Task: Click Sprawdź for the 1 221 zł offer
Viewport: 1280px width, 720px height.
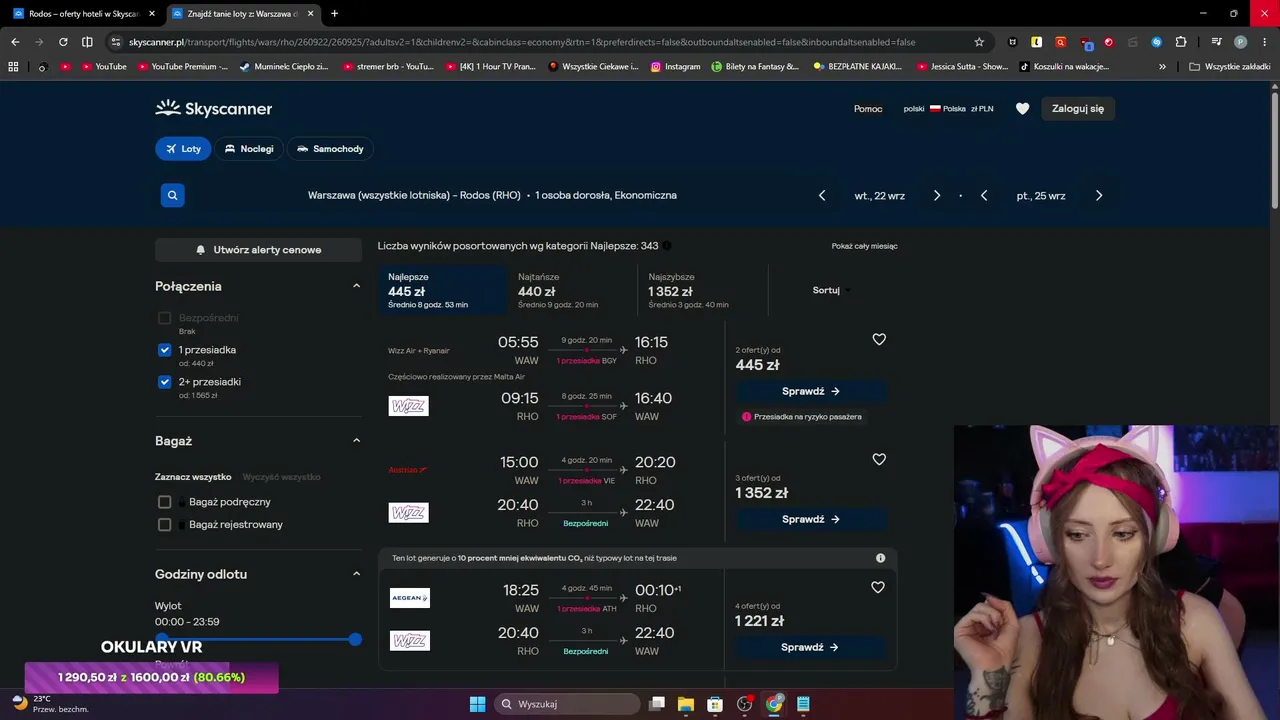Action: (810, 648)
